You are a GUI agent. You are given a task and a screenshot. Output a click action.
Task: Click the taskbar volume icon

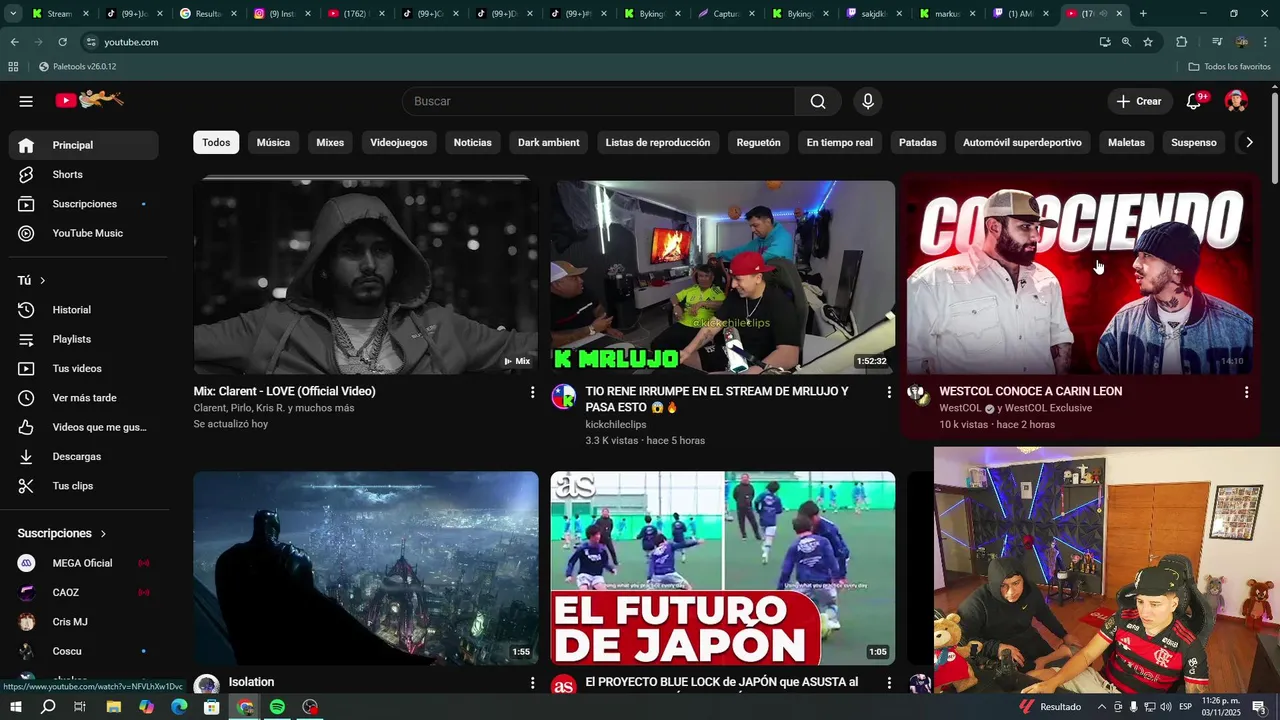tap(1166, 707)
